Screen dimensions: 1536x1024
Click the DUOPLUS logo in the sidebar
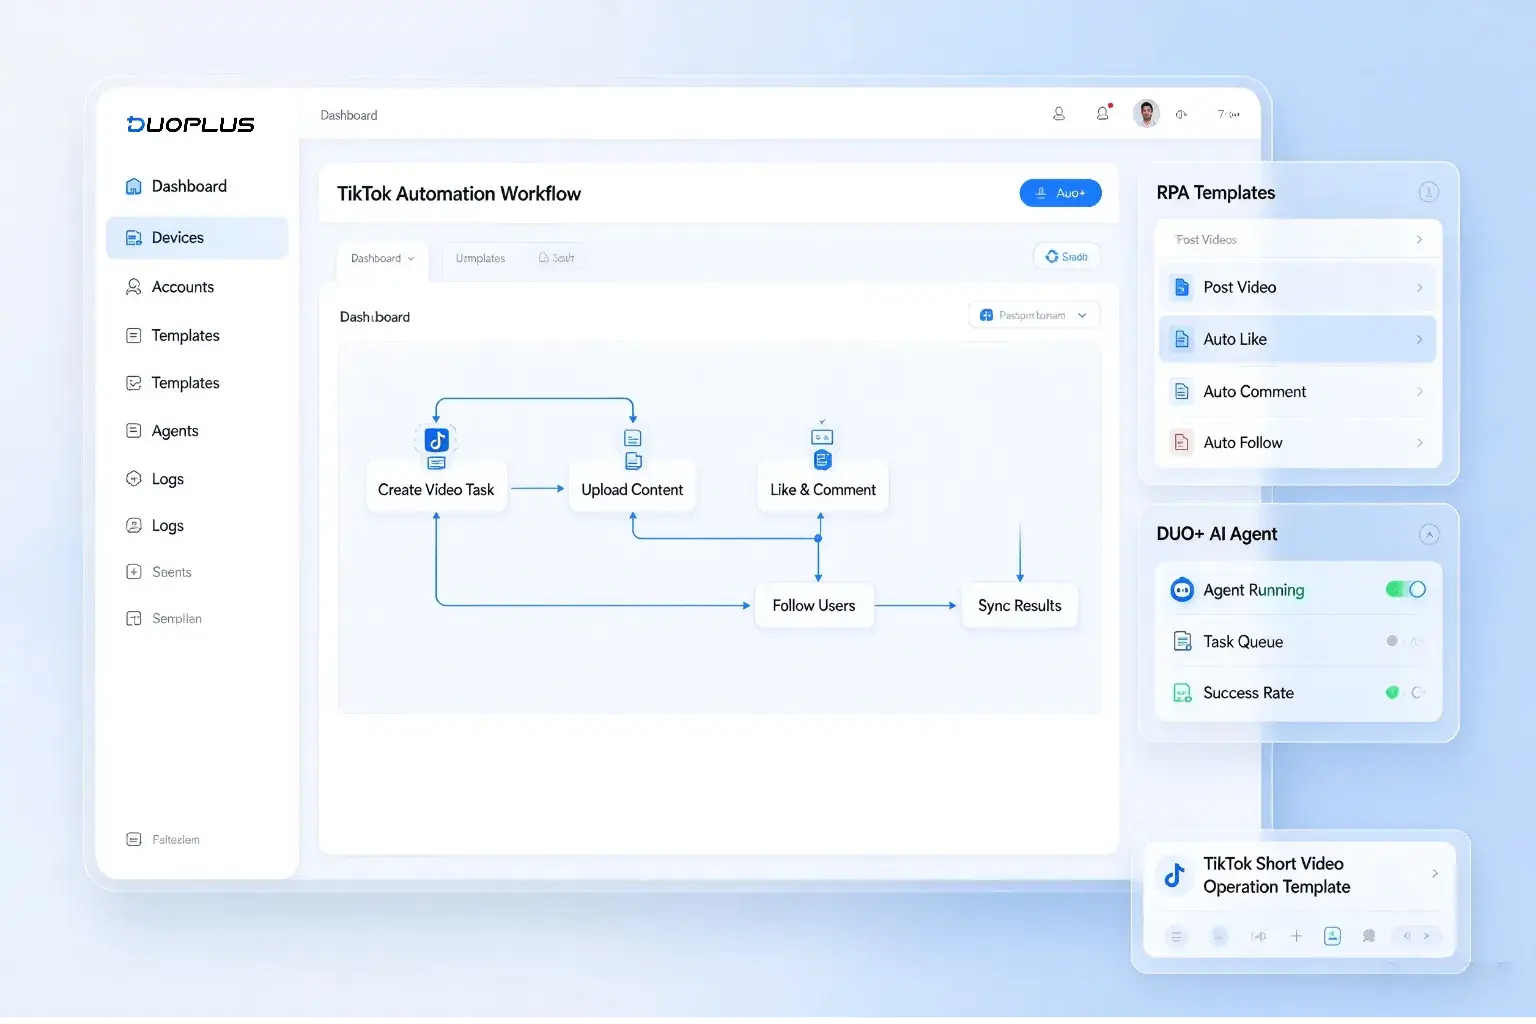pos(190,124)
